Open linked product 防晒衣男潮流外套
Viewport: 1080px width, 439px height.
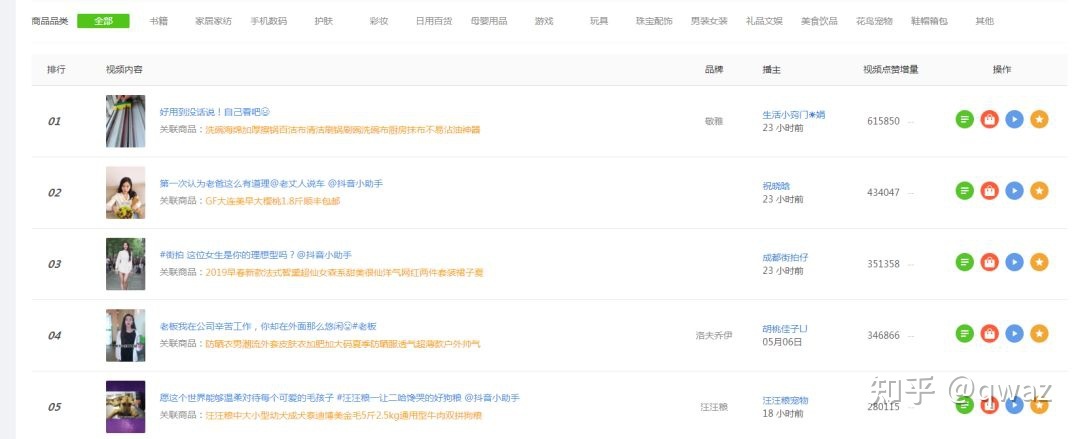342,344
